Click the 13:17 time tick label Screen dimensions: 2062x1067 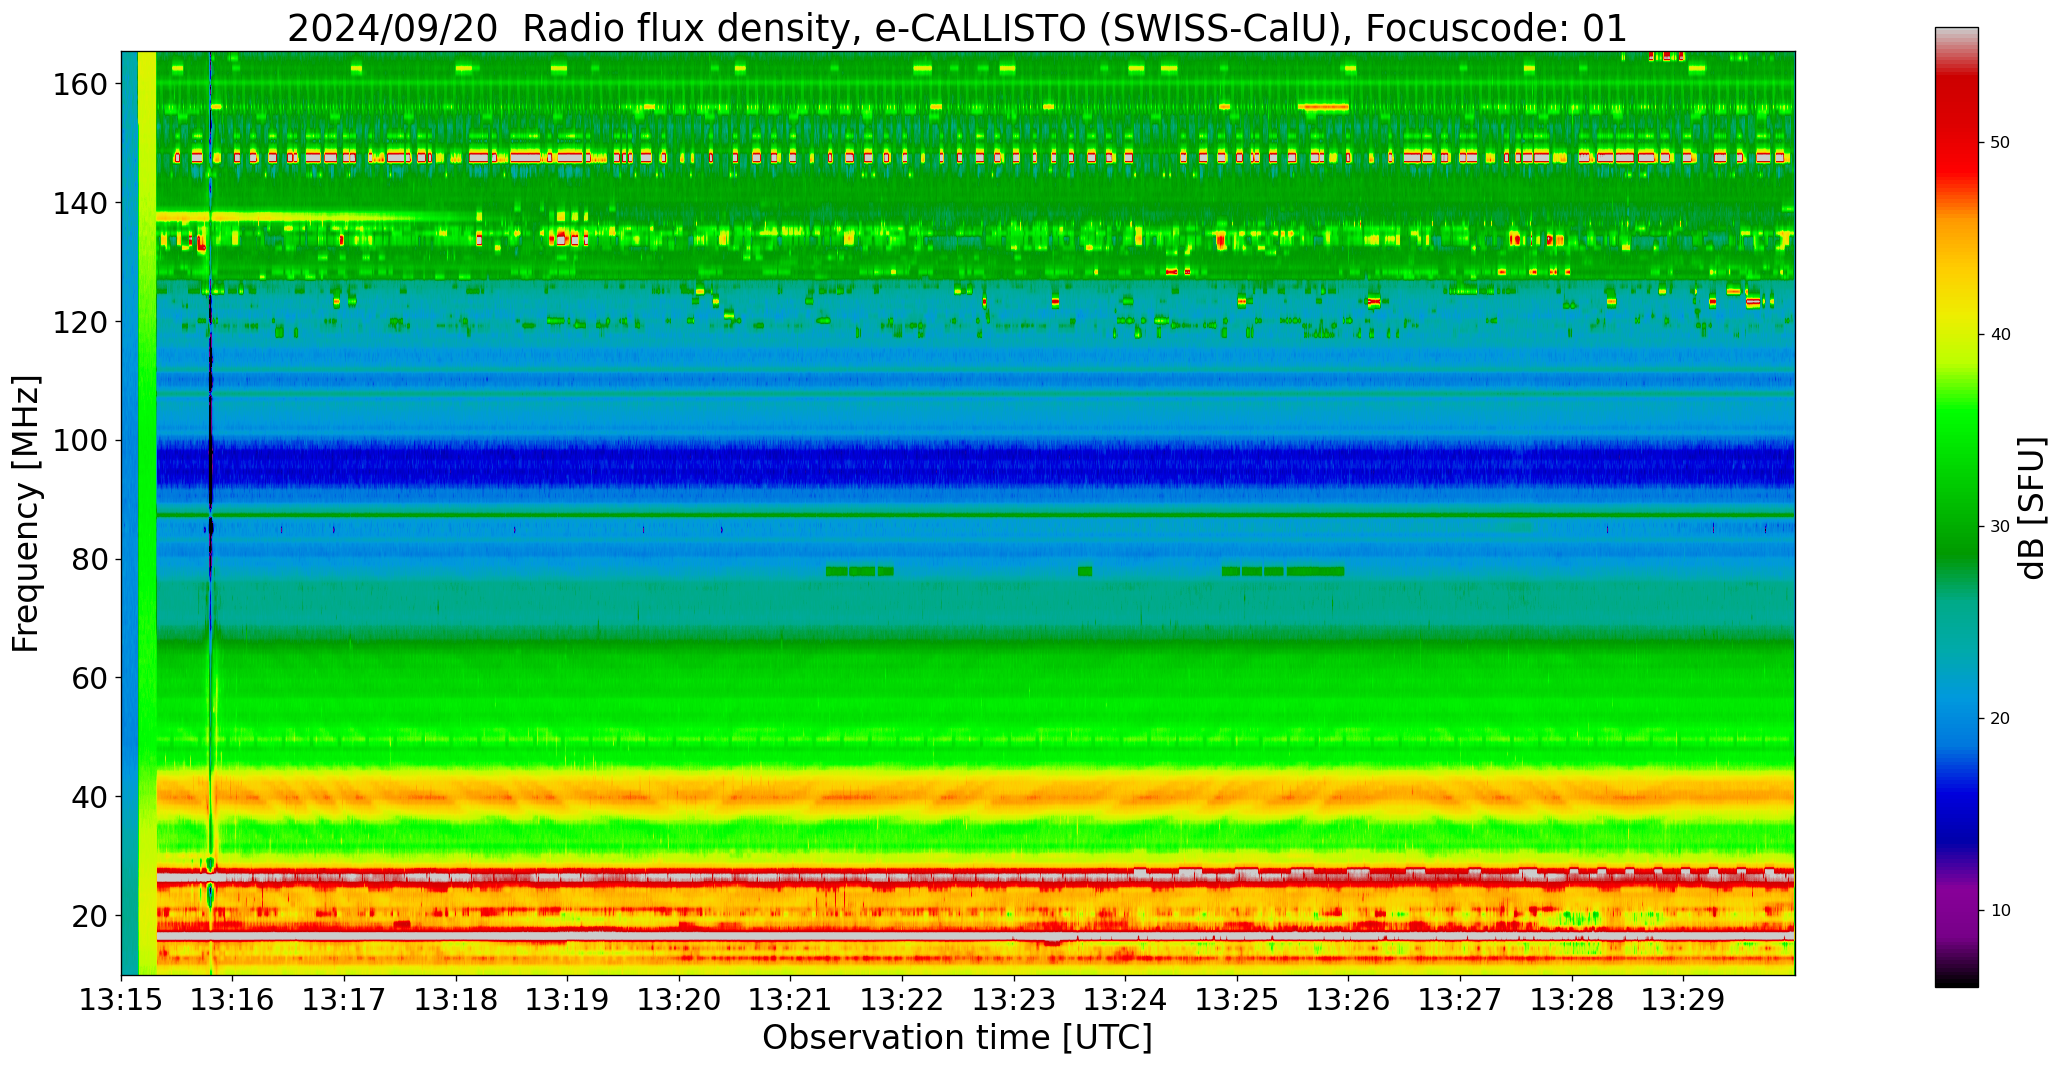[345, 999]
